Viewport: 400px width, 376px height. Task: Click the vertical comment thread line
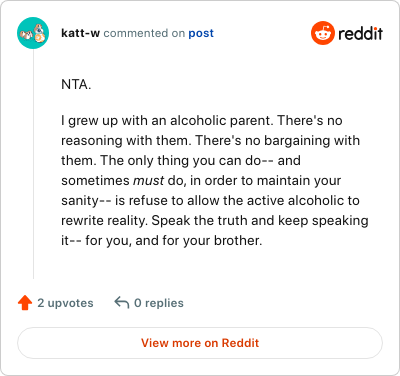point(33,164)
